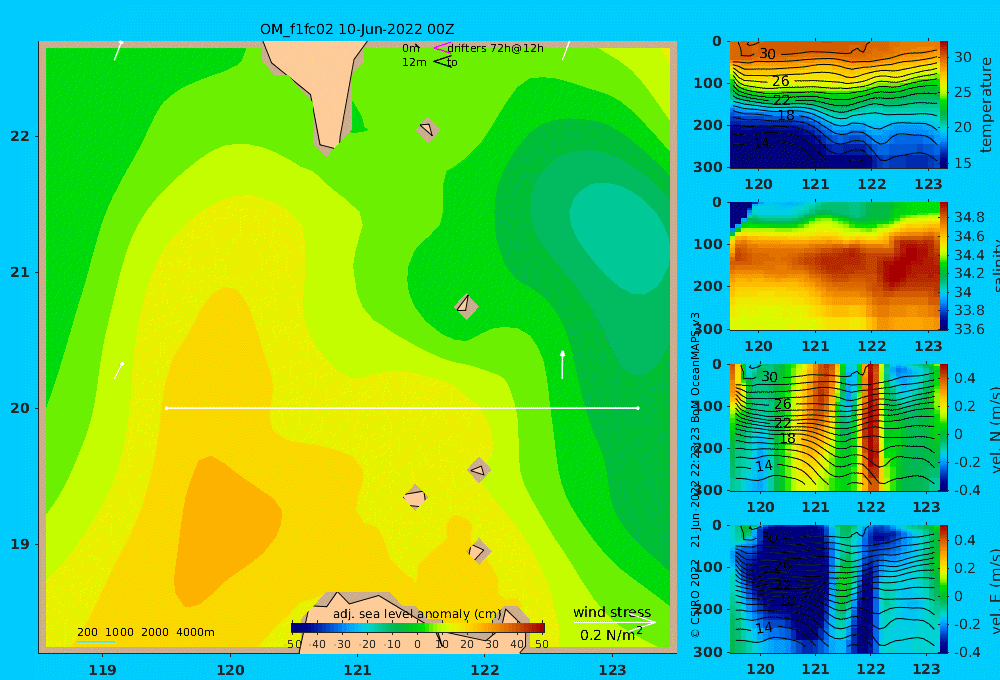Click the '12m' depth legend label

click(x=414, y=62)
